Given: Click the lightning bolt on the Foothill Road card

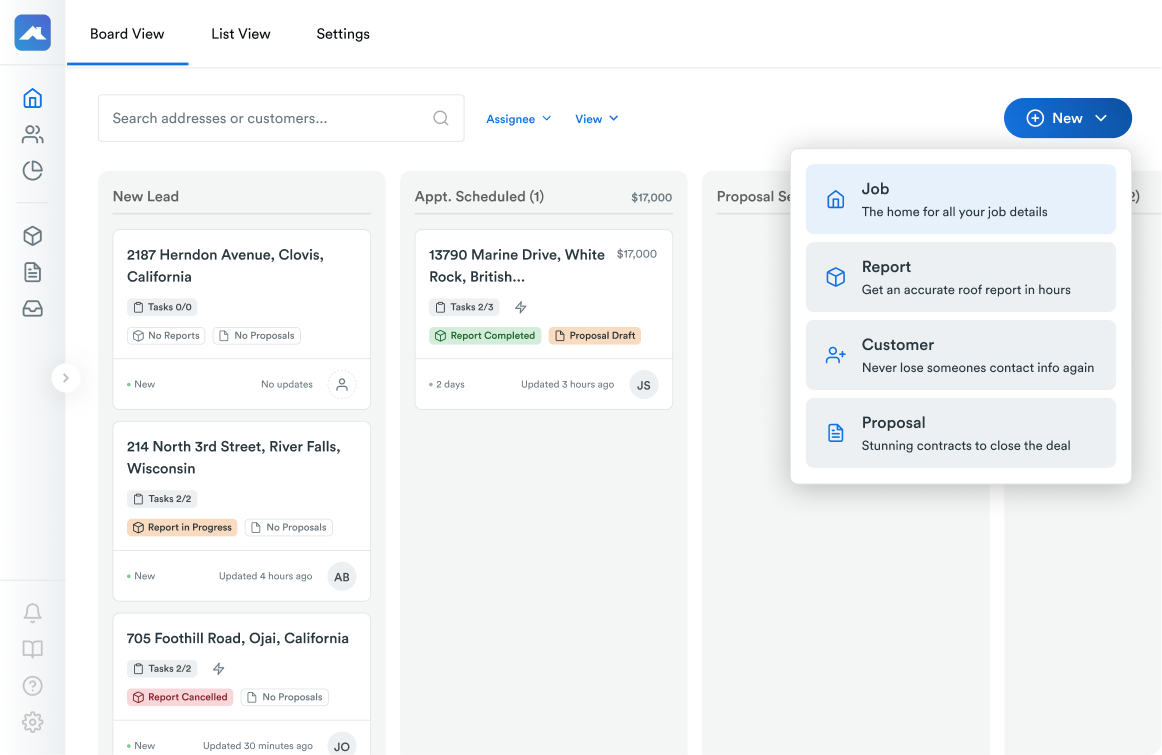Looking at the screenshot, I should tap(219, 668).
